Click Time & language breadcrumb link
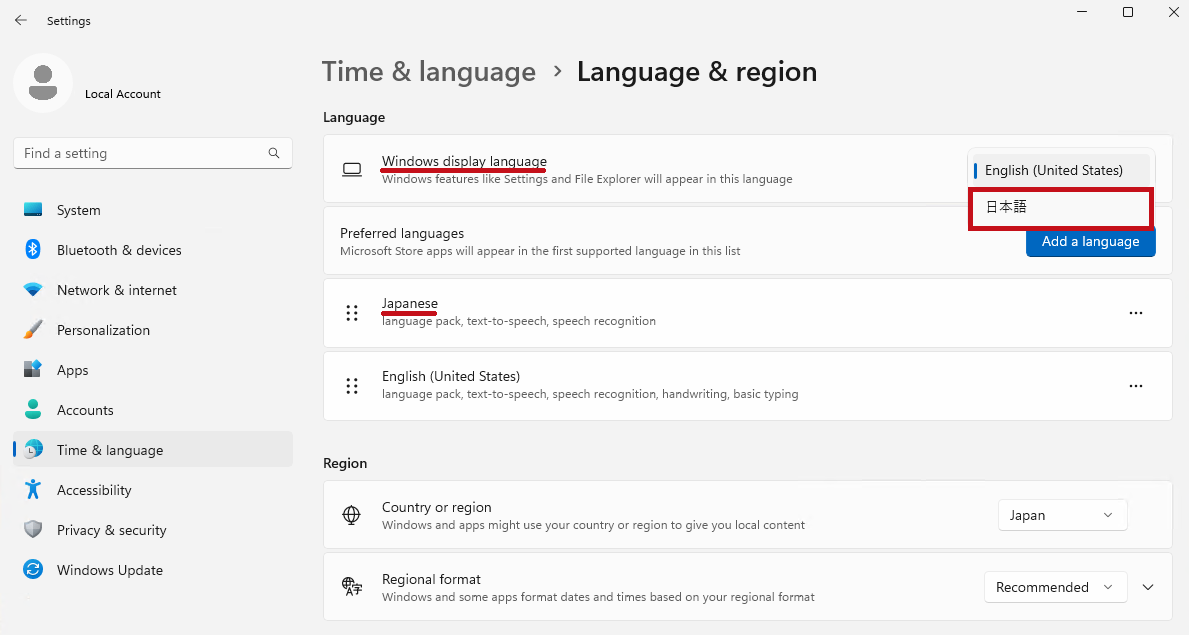Screen dimensions: 1189x635 428,72
